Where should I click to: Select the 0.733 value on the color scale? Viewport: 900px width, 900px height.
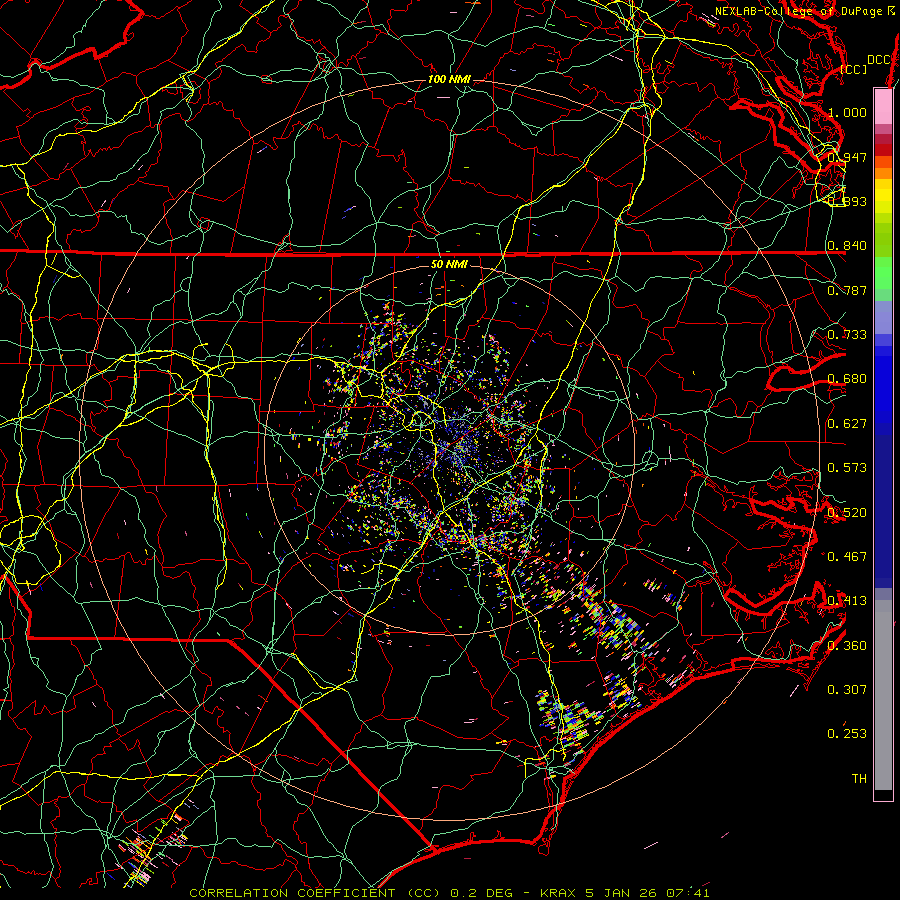(847, 335)
